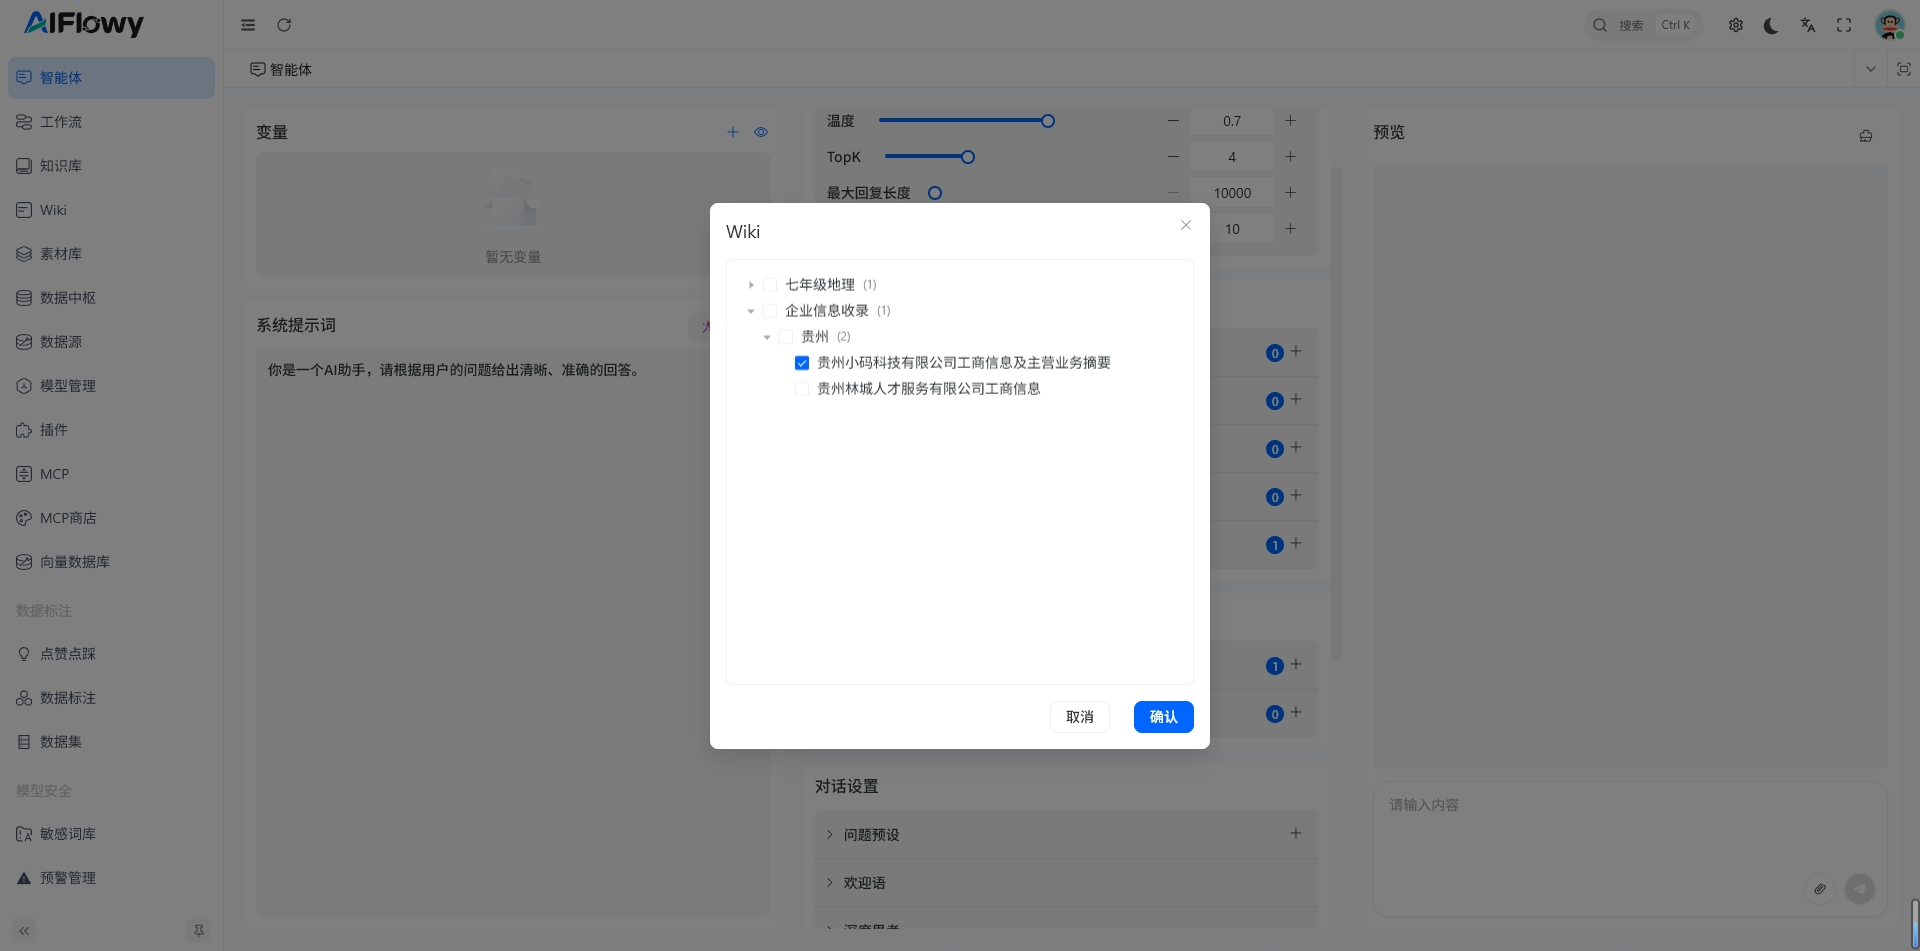Adjust the TopK slider handle
The width and height of the screenshot is (1920, 951).
(968, 157)
